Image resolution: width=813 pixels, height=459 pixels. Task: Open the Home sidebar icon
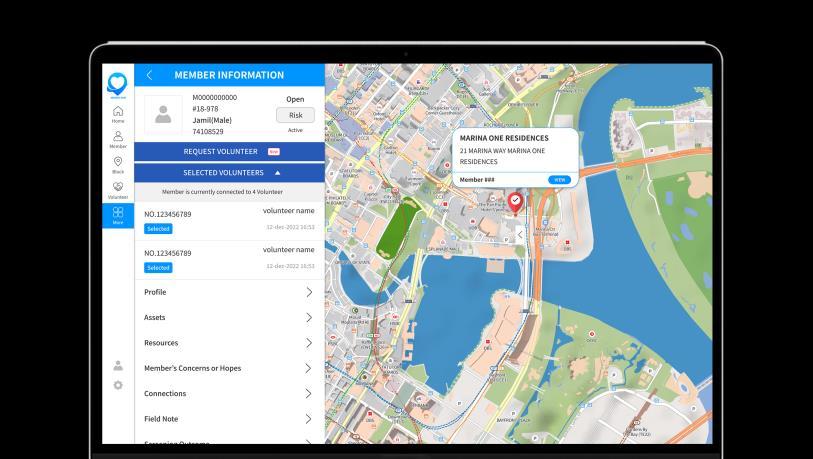[x=118, y=114]
